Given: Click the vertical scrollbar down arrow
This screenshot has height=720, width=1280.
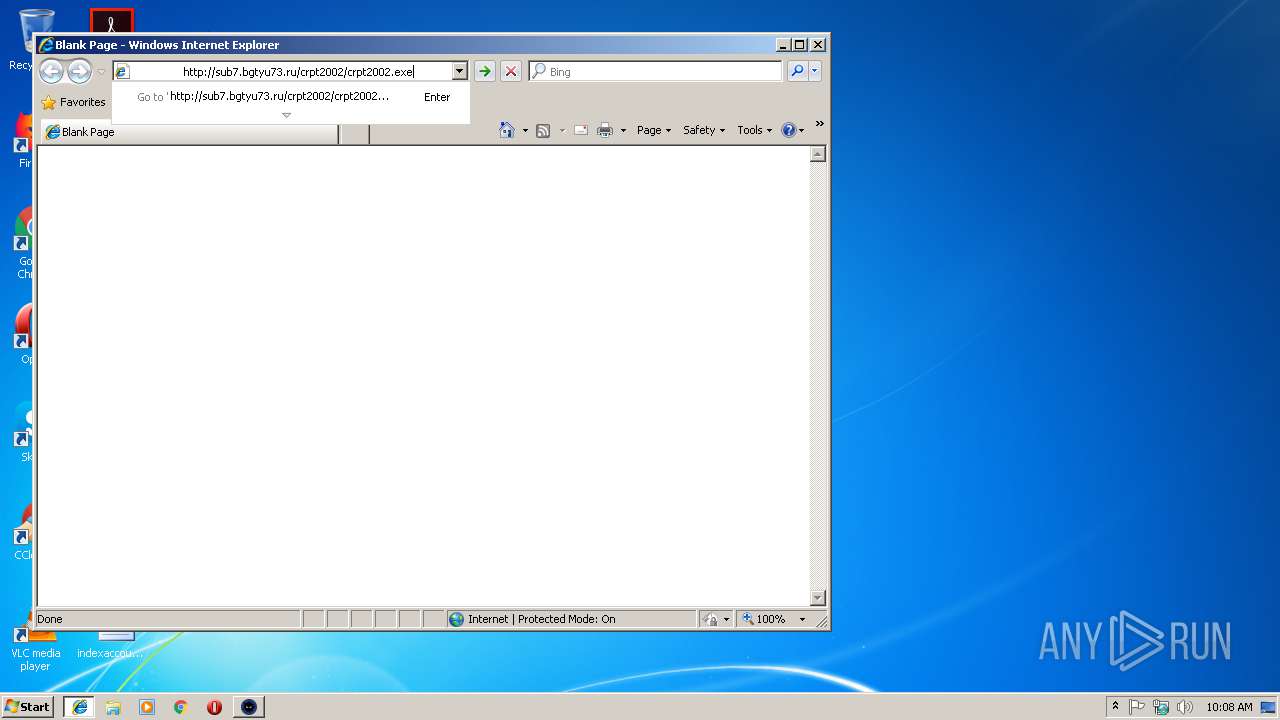Looking at the screenshot, I should tap(817, 598).
